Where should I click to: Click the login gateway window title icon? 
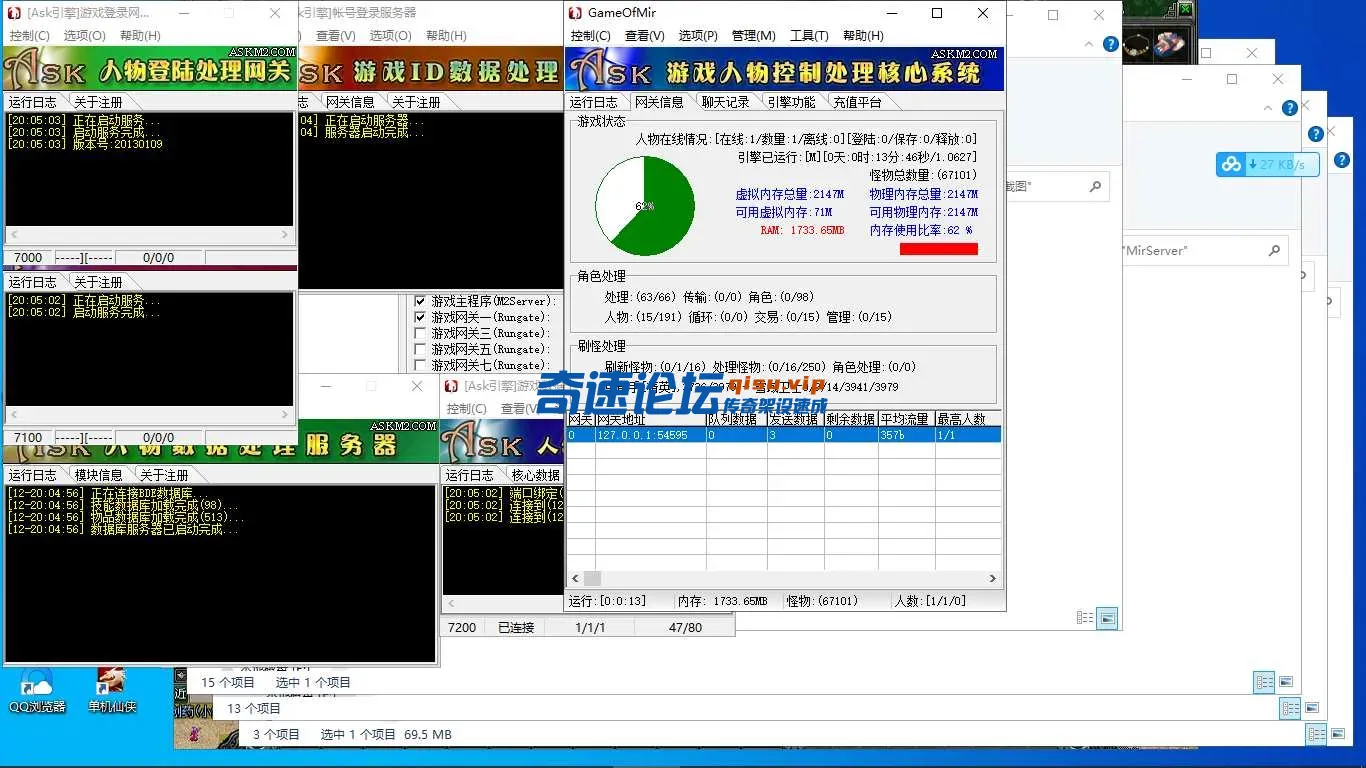click(14, 13)
